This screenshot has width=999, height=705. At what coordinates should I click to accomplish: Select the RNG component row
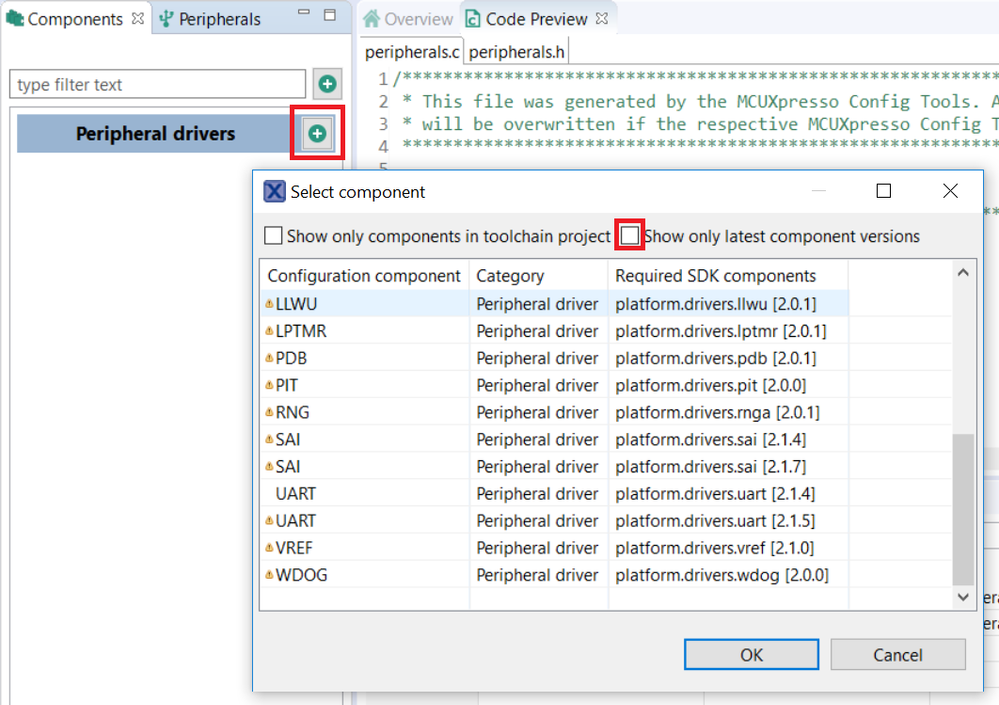(554, 412)
